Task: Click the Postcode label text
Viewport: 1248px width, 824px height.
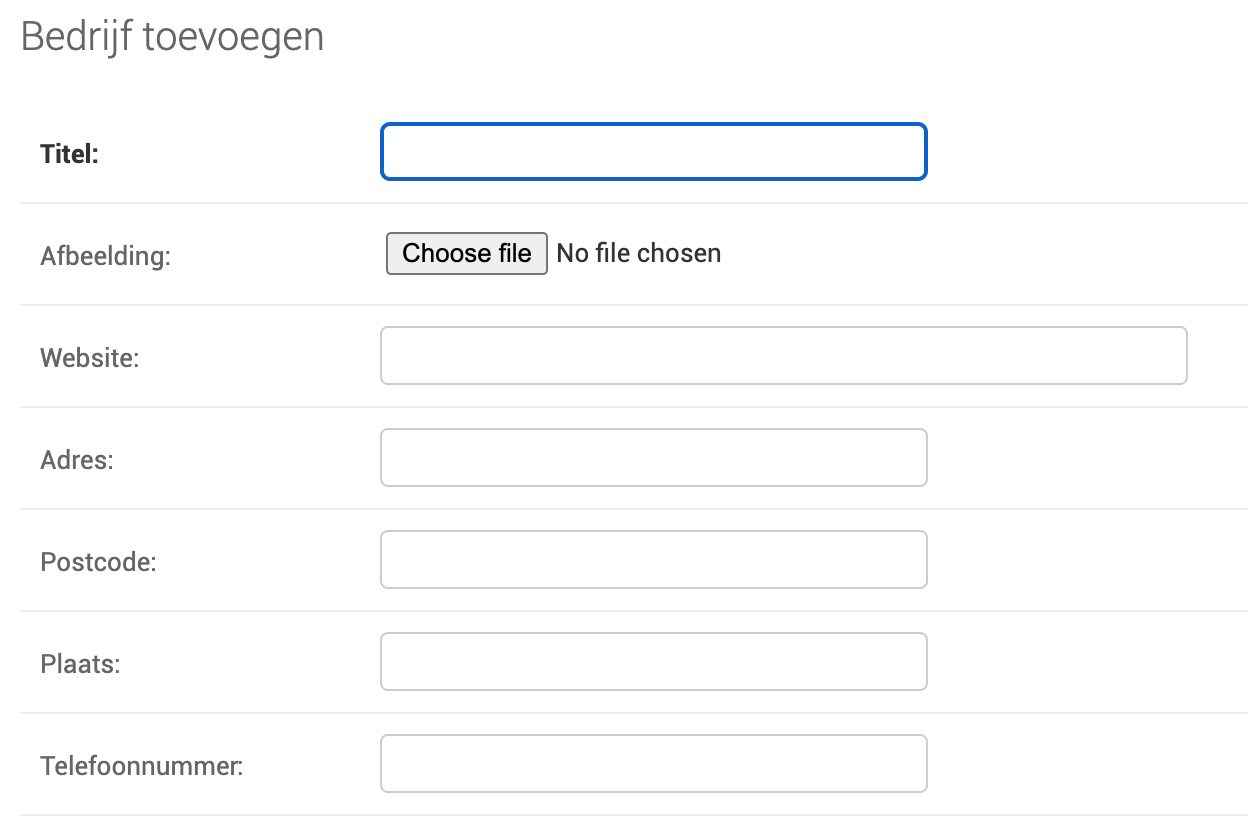Action: (99, 562)
